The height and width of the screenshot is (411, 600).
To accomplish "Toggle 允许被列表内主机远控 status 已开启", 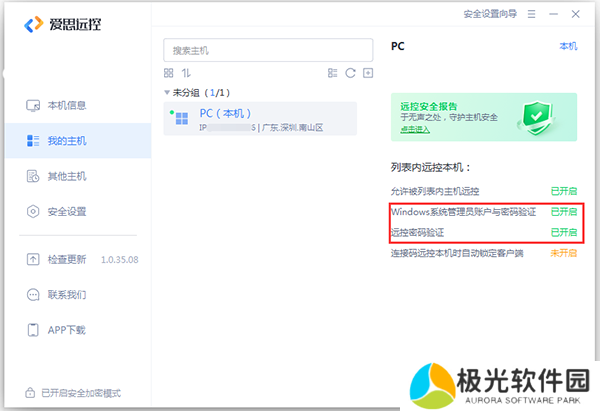I will 563,190.
